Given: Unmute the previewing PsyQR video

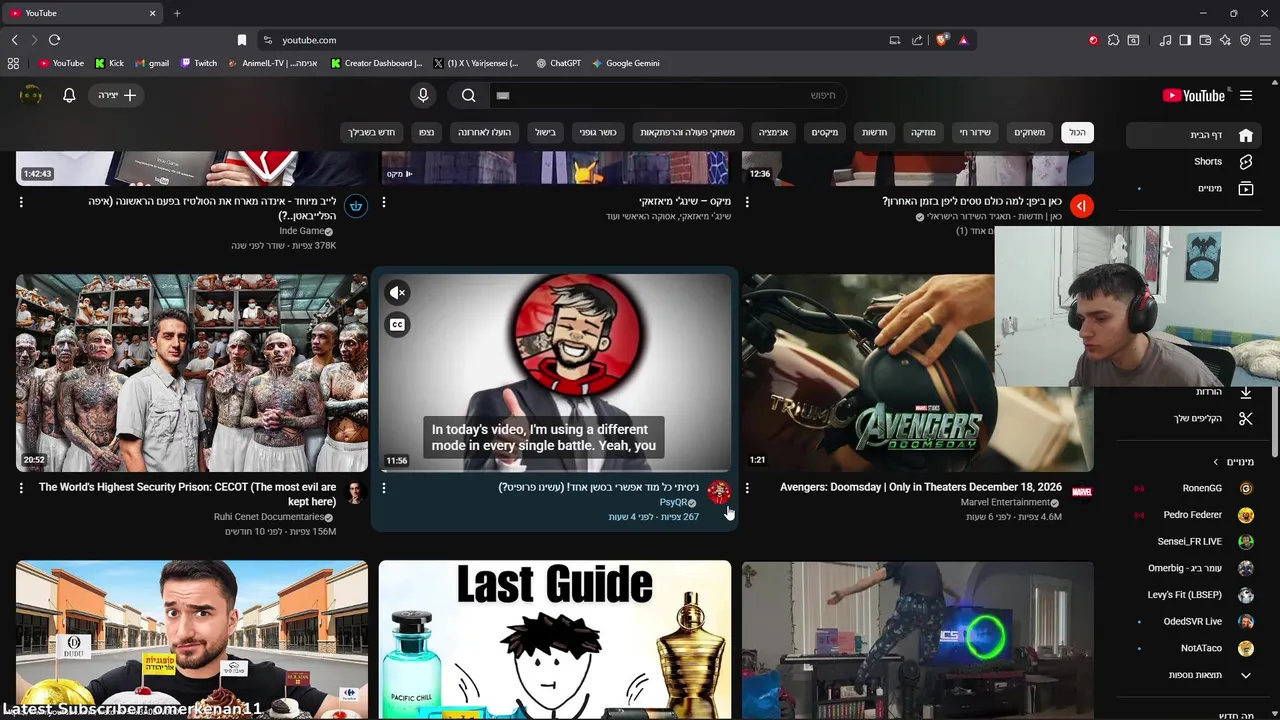Looking at the screenshot, I should click(x=398, y=293).
